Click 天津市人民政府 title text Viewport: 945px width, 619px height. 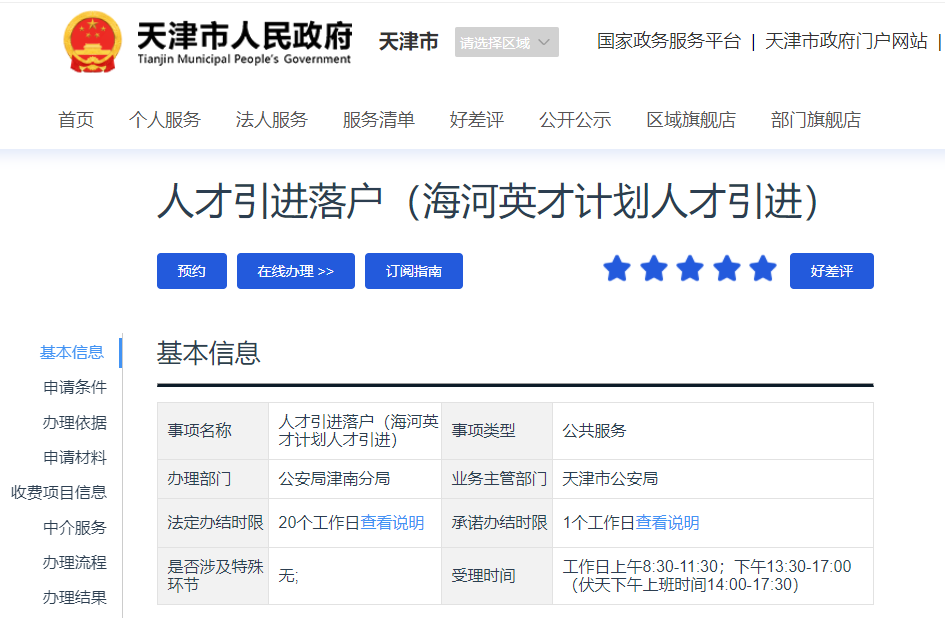click(245, 35)
